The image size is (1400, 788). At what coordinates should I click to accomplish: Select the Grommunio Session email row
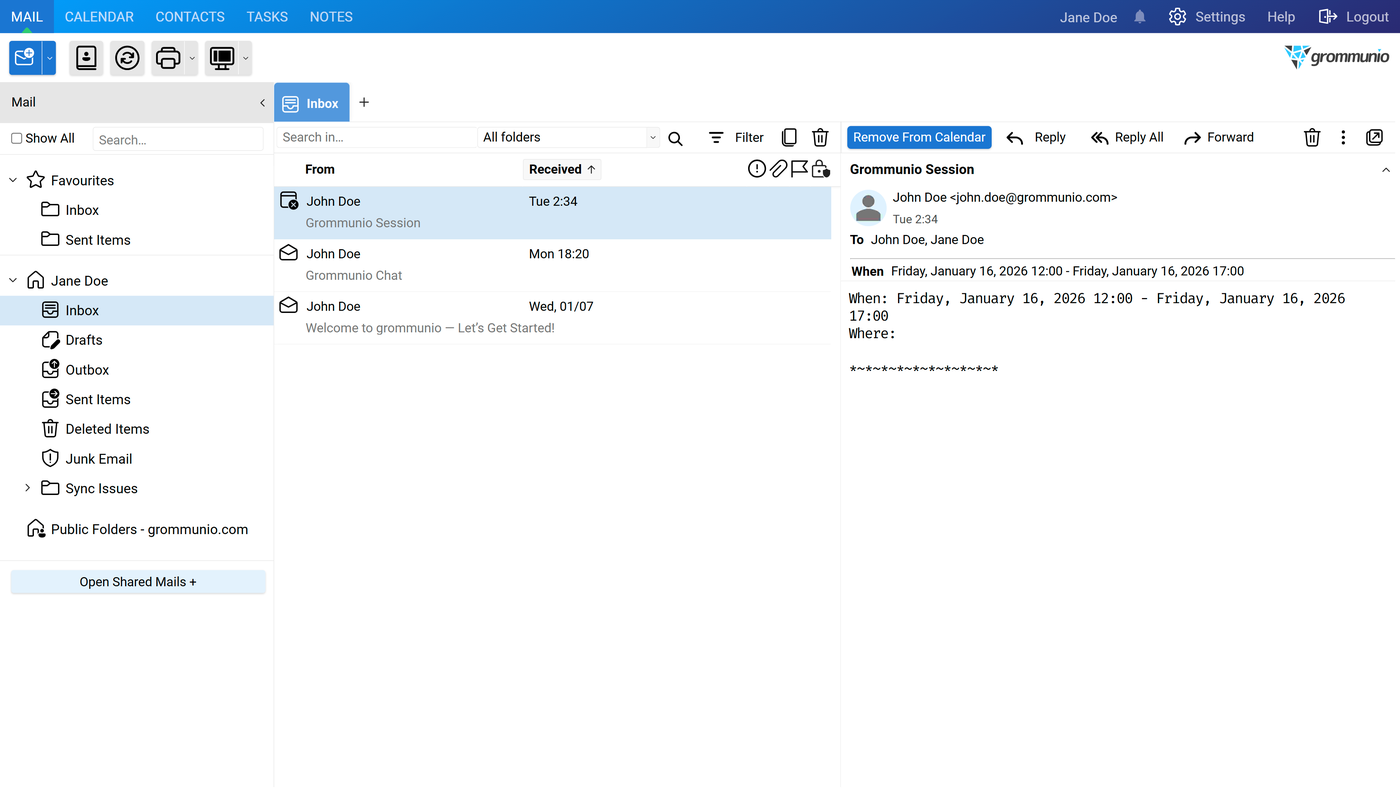(x=553, y=213)
